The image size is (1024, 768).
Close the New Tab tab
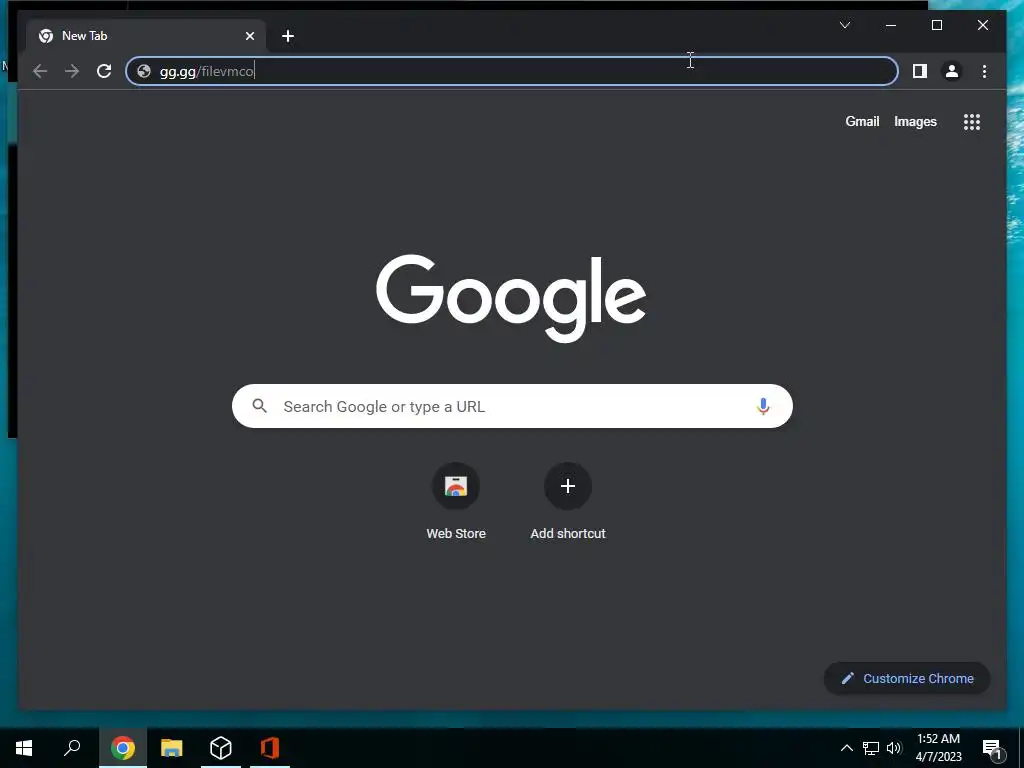point(249,36)
